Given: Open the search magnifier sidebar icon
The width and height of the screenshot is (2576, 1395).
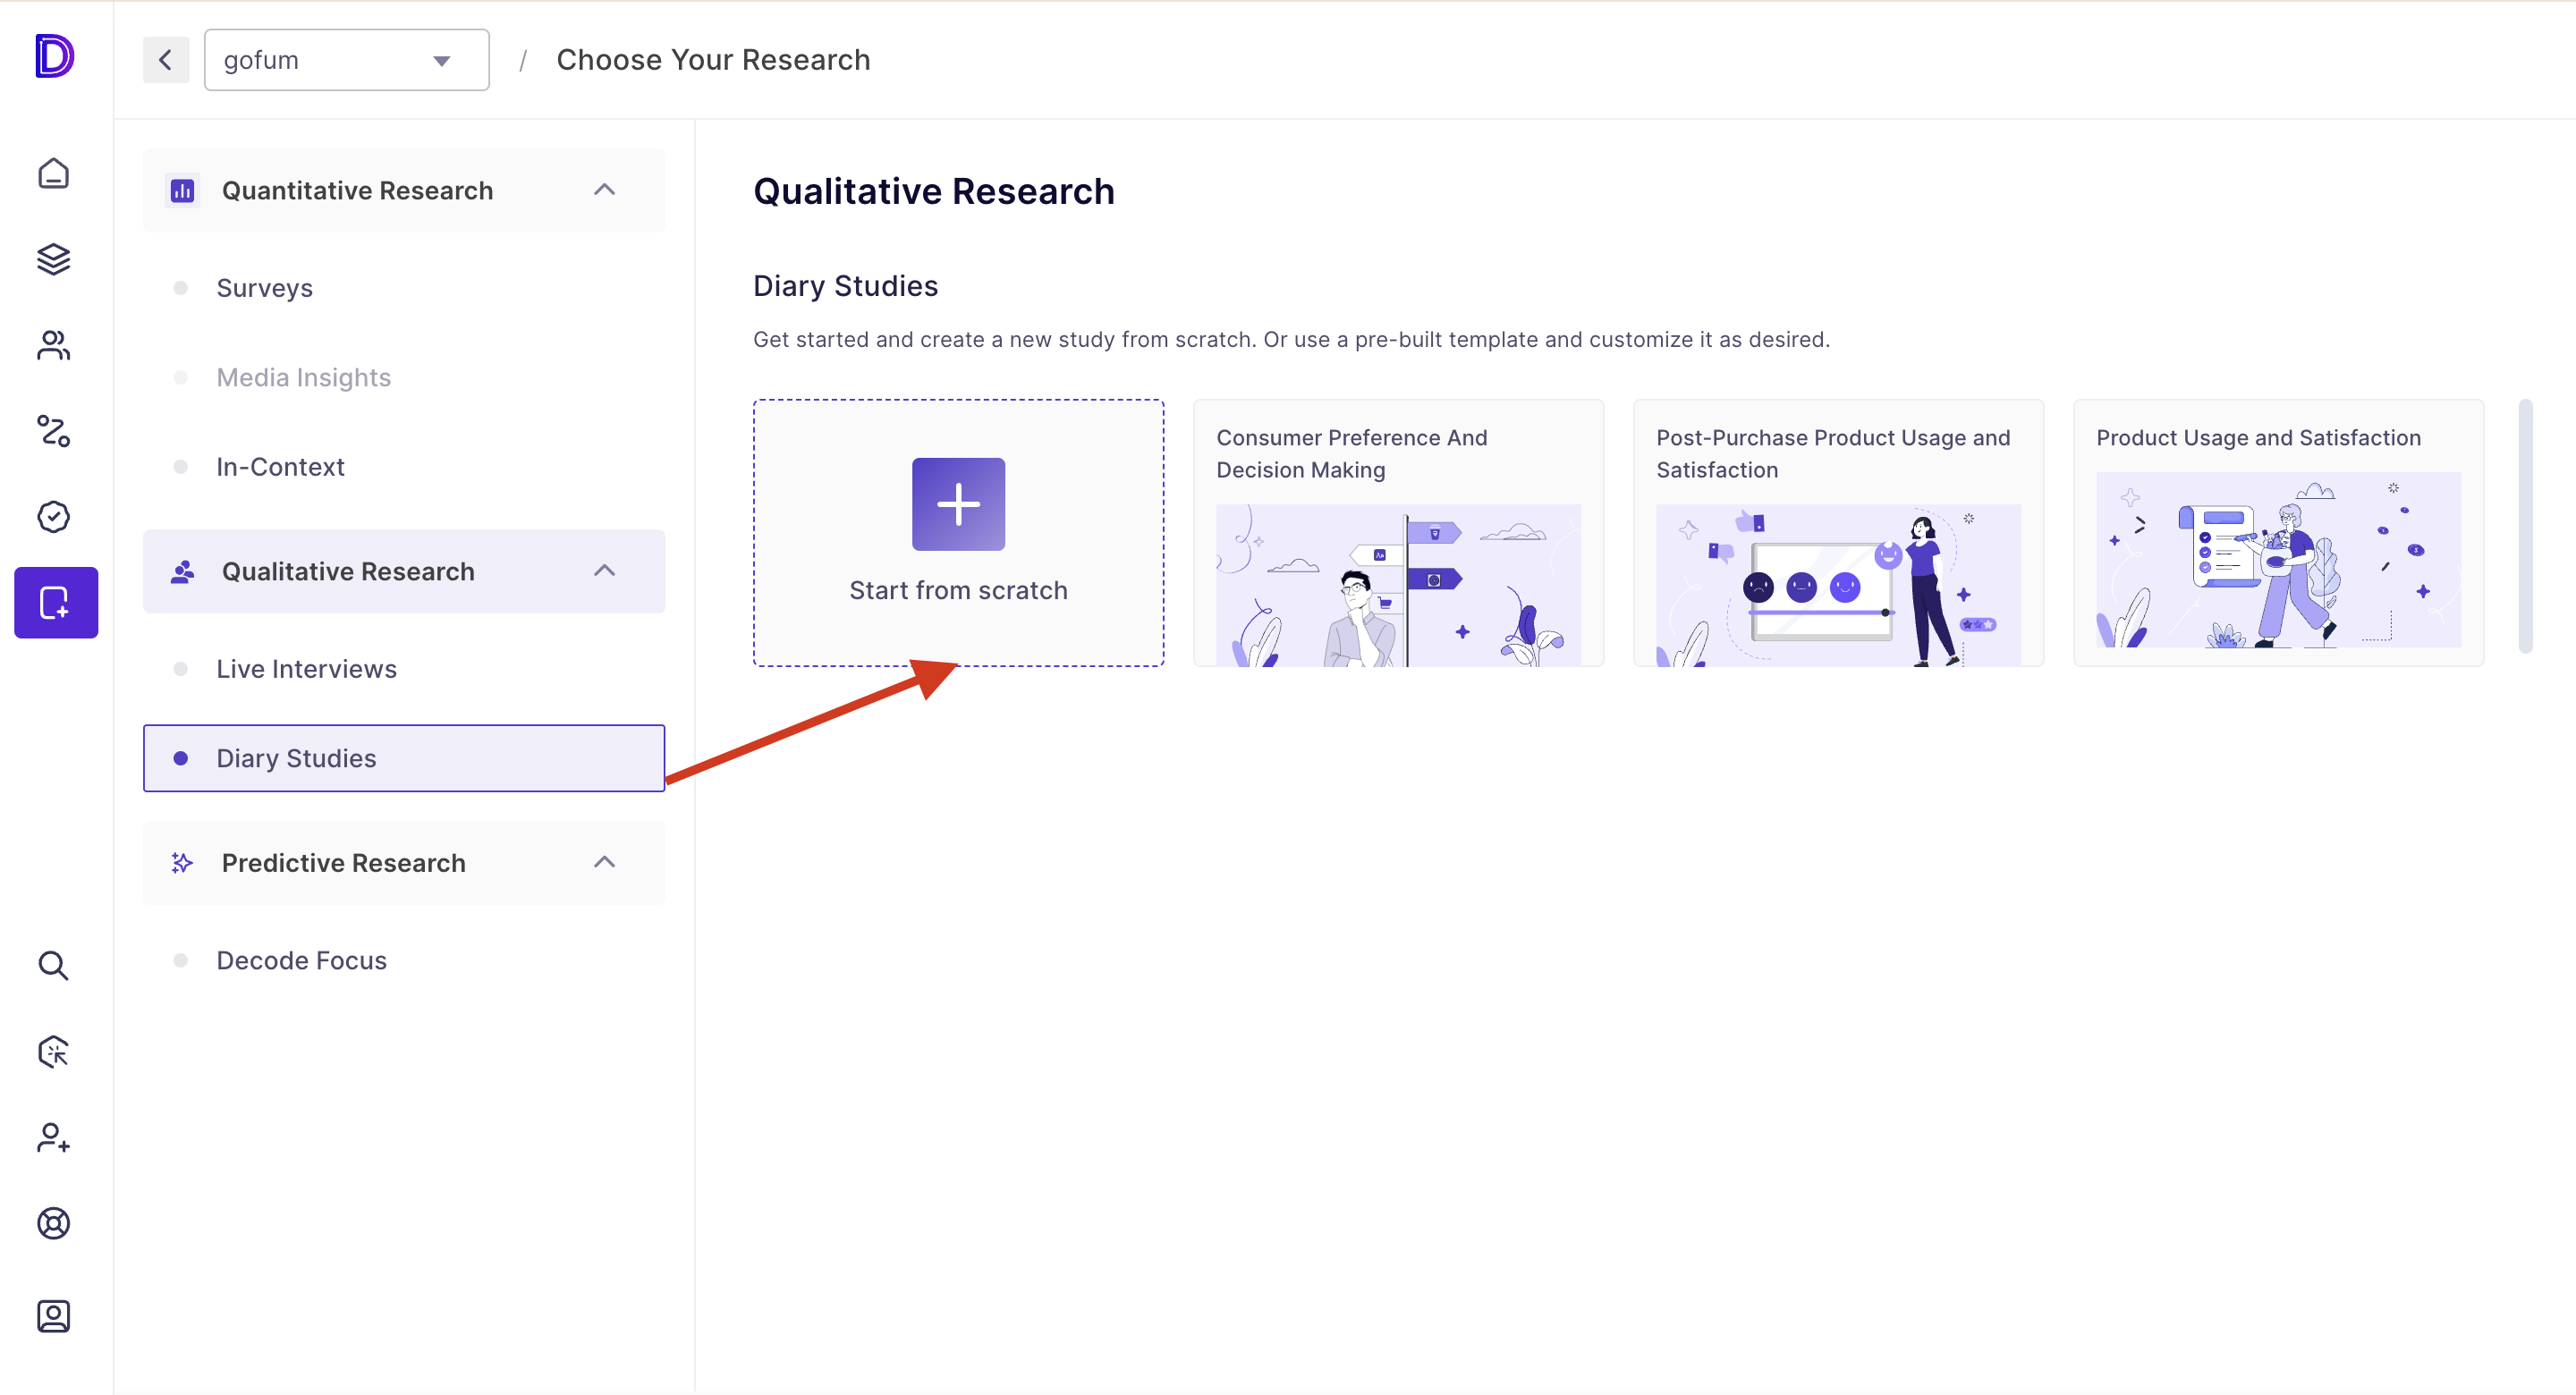Looking at the screenshot, I should coord(54,966).
